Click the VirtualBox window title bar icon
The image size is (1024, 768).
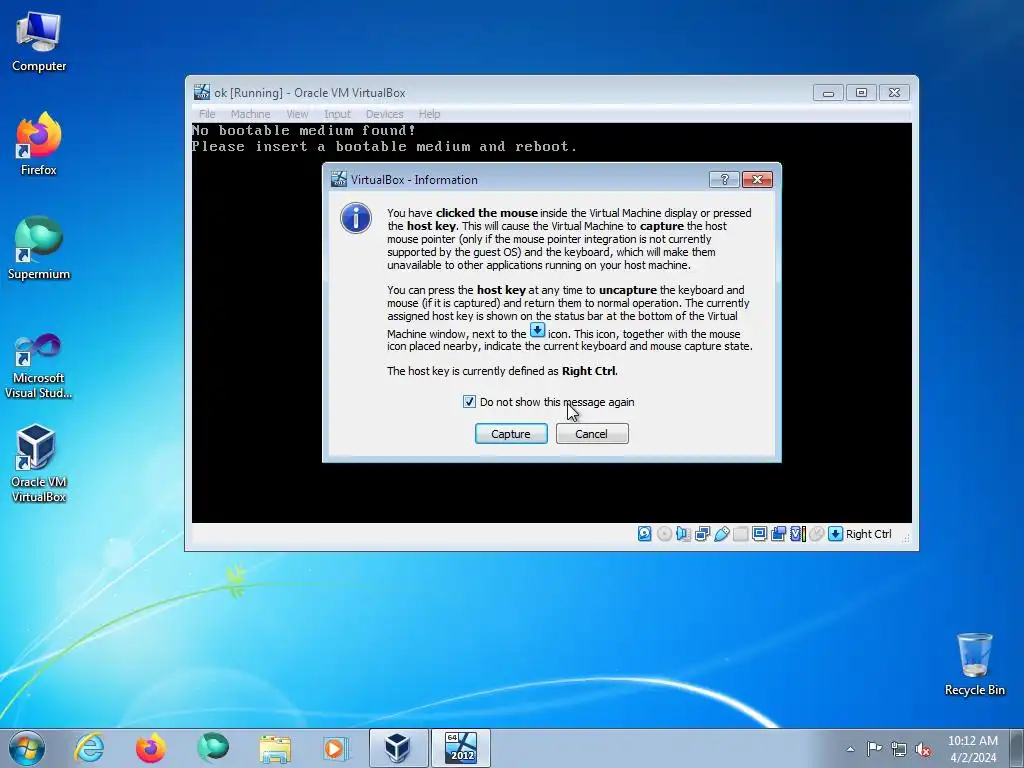click(202, 92)
